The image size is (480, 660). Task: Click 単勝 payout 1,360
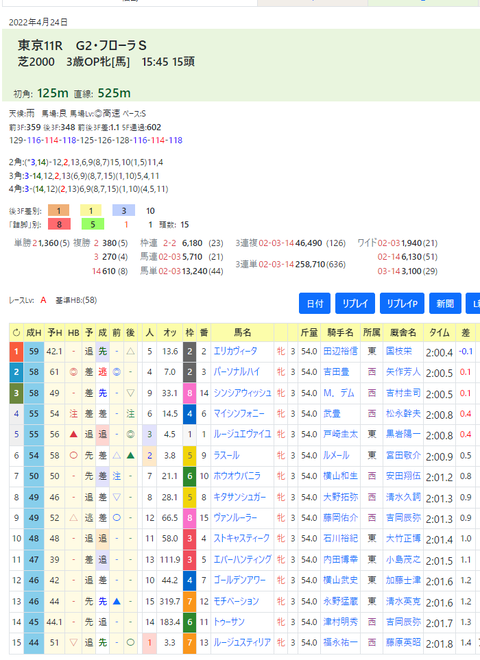tap(48, 243)
